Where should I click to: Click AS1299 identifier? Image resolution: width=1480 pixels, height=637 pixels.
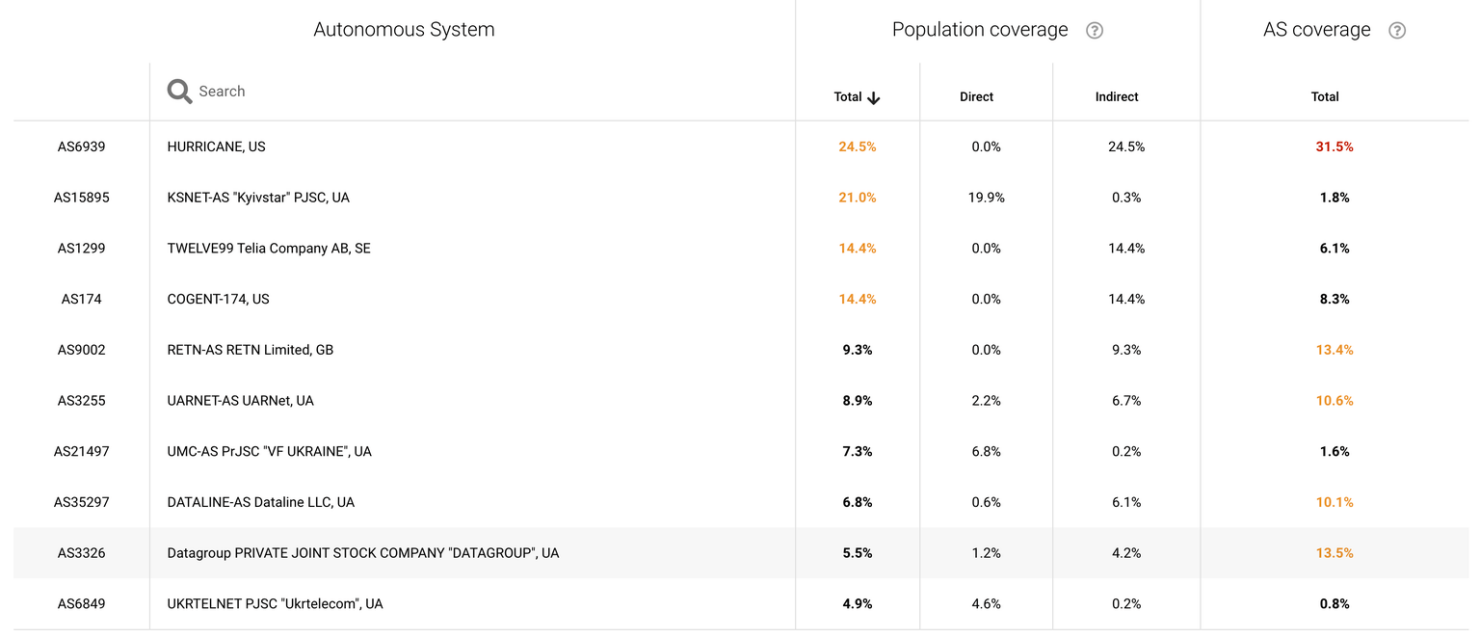[81, 248]
